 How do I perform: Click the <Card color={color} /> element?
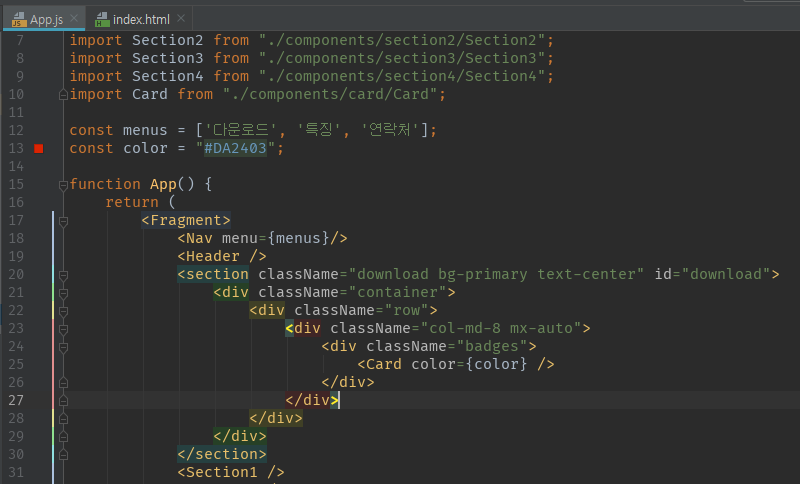tap(456, 364)
